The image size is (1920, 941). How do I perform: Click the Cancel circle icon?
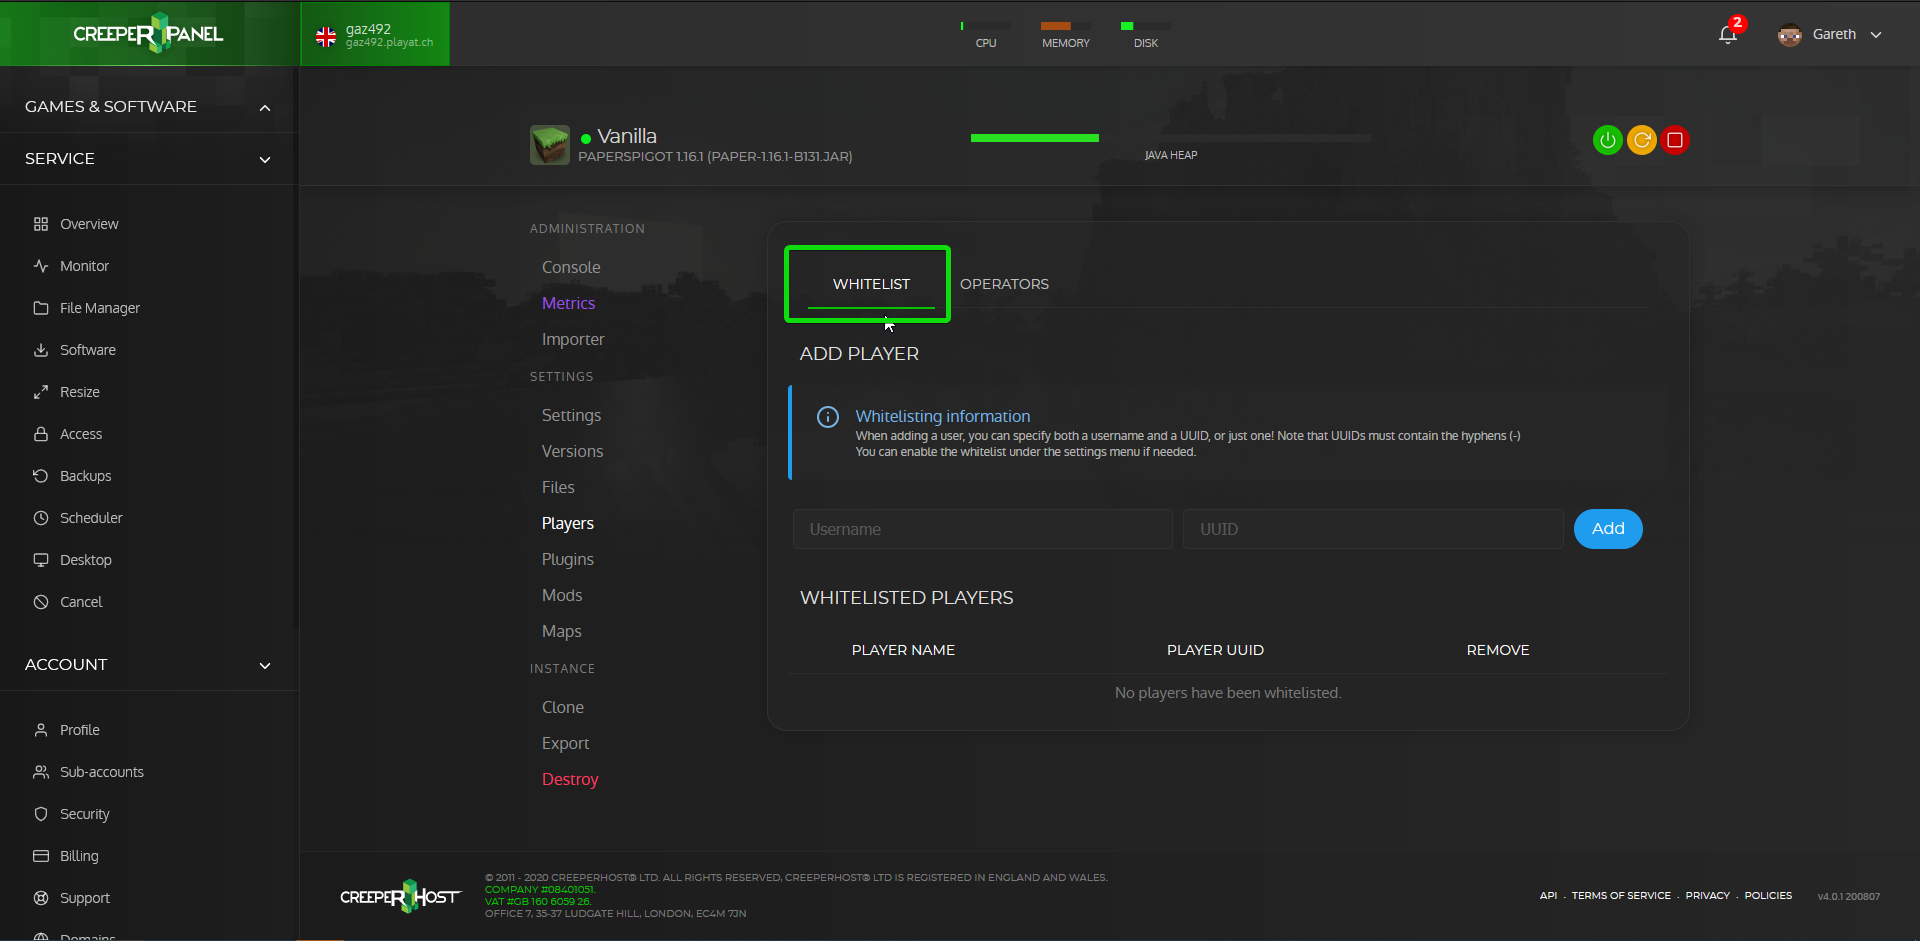(x=41, y=602)
